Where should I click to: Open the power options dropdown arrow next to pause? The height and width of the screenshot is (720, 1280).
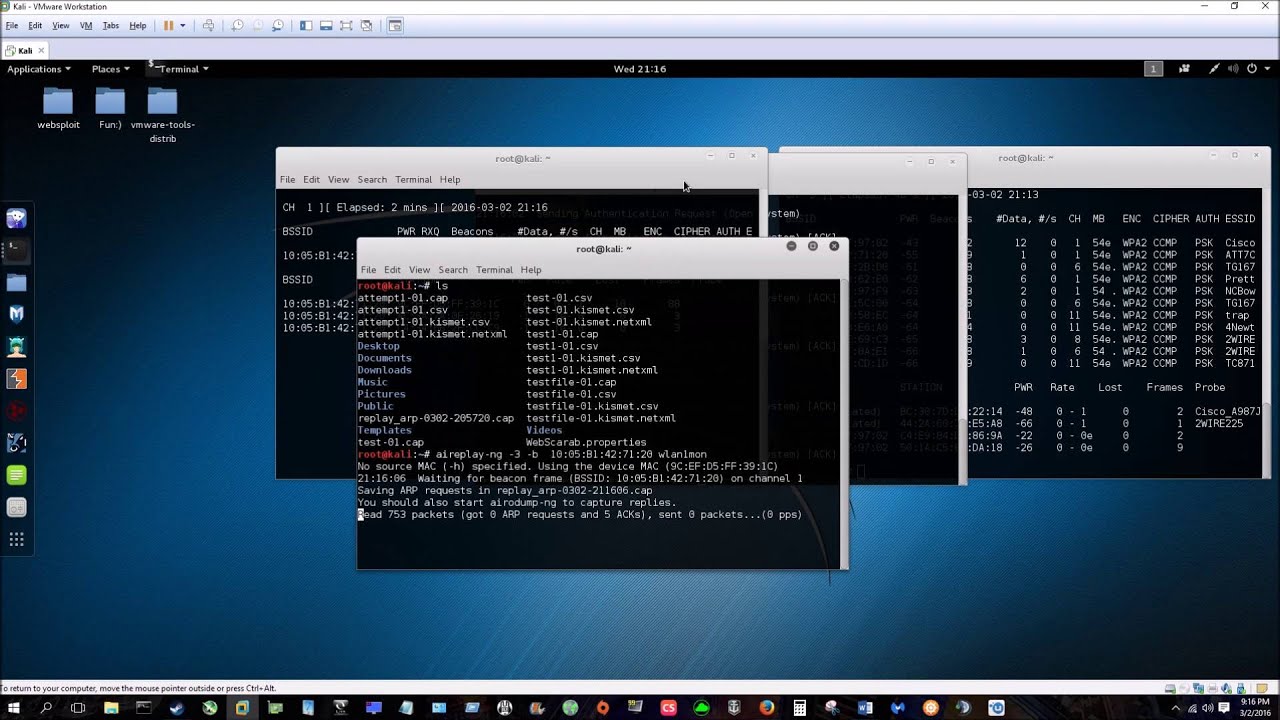click(182, 25)
